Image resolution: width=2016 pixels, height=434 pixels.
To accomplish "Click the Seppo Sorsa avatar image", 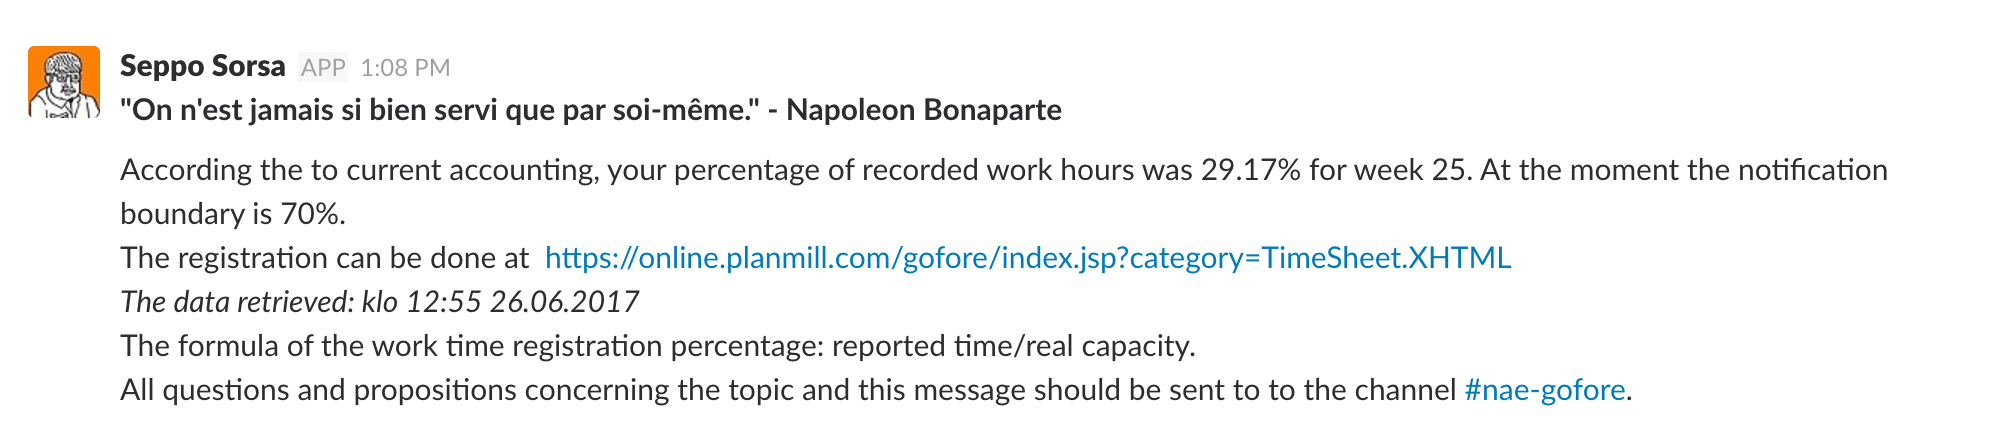I will [x=64, y=82].
